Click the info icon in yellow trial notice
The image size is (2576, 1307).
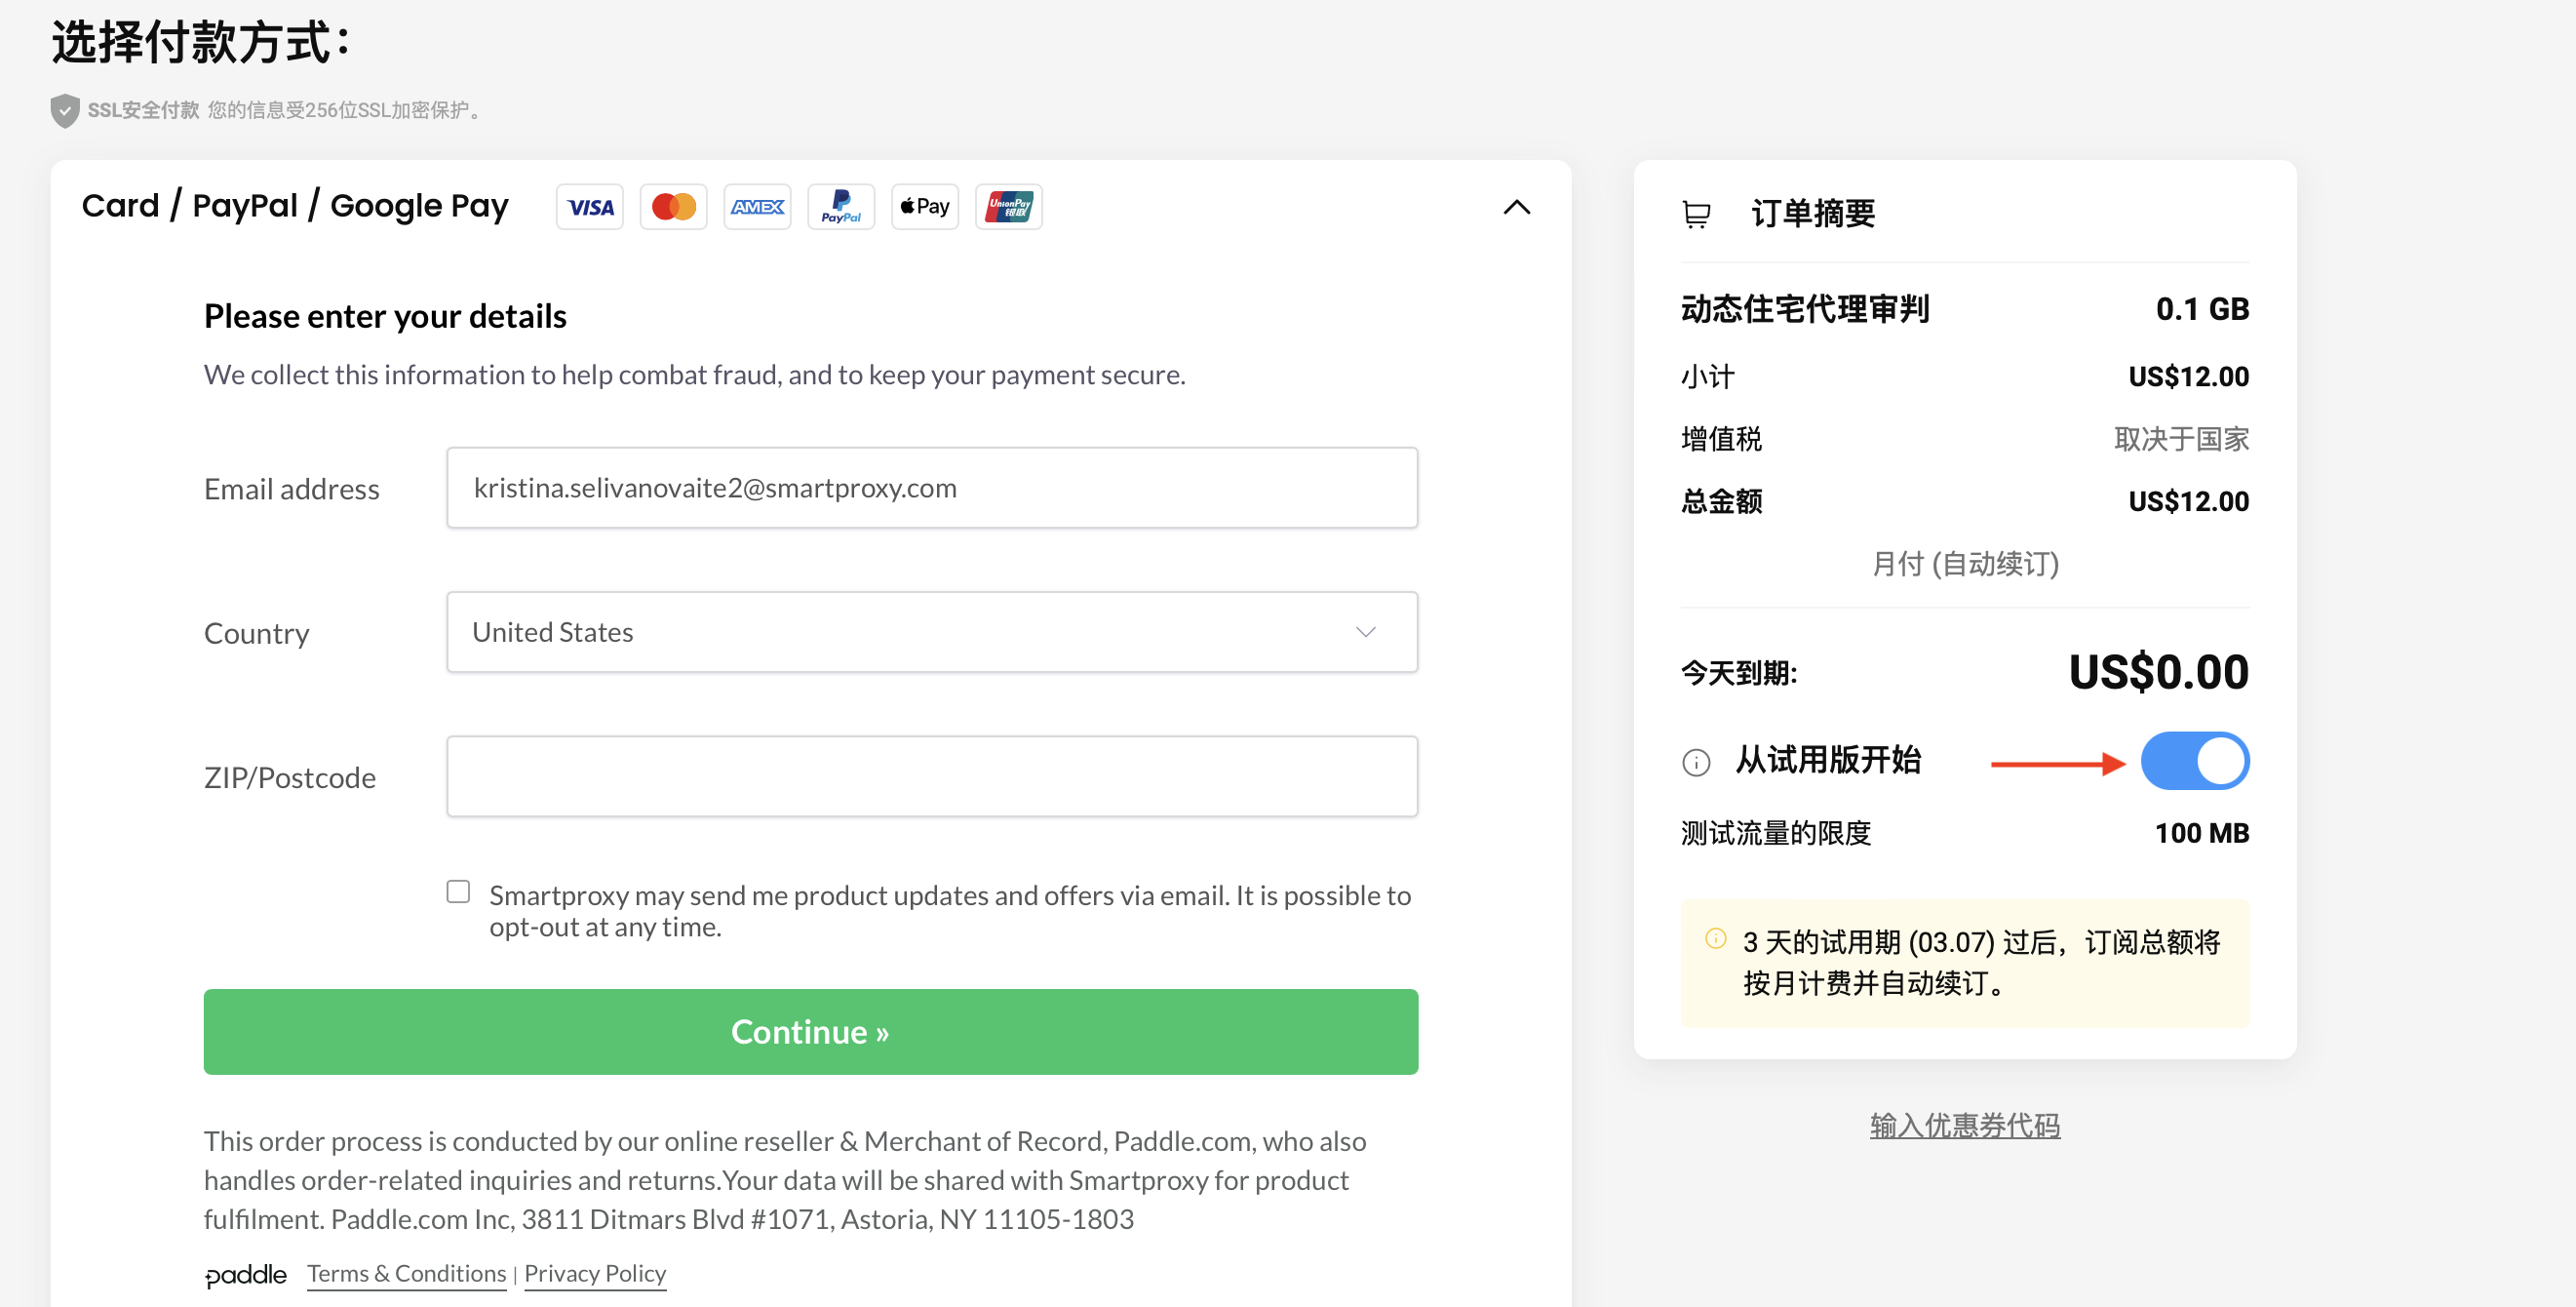click(1716, 938)
